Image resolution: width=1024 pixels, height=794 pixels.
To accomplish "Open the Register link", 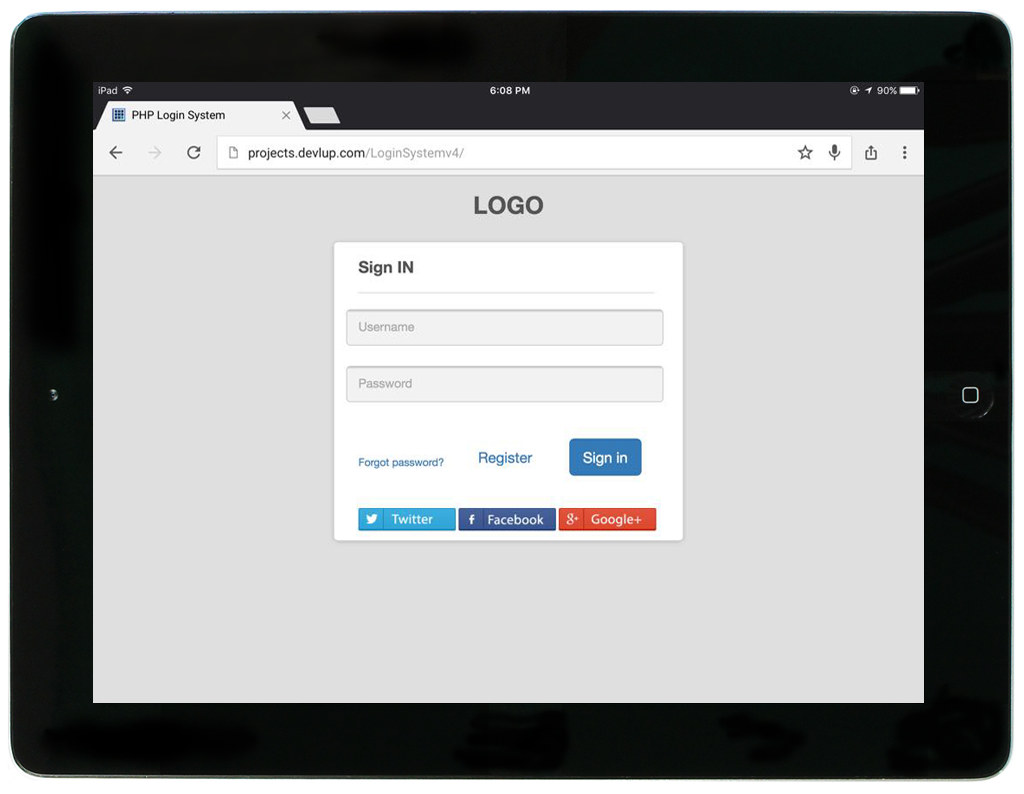I will [505, 458].
